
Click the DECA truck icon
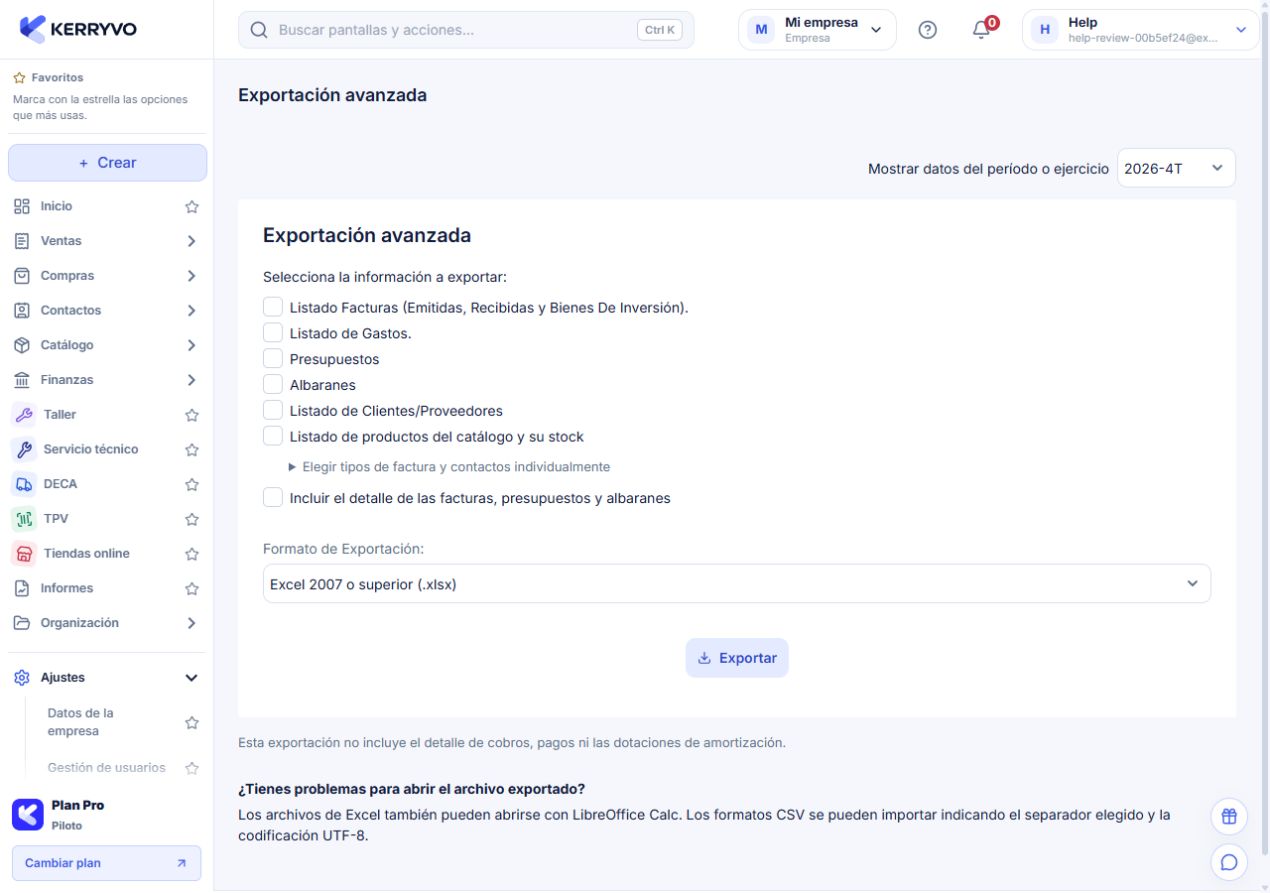[23, 484]
